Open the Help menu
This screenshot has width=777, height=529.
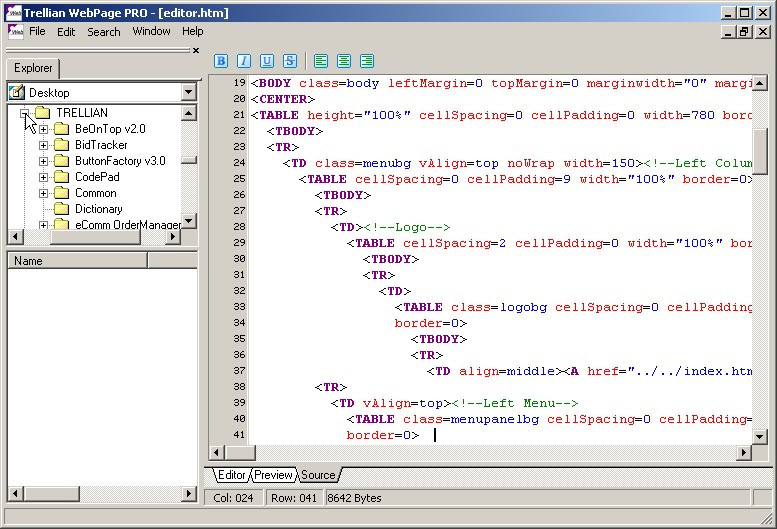pyautogui.click(x=192, y=31)
